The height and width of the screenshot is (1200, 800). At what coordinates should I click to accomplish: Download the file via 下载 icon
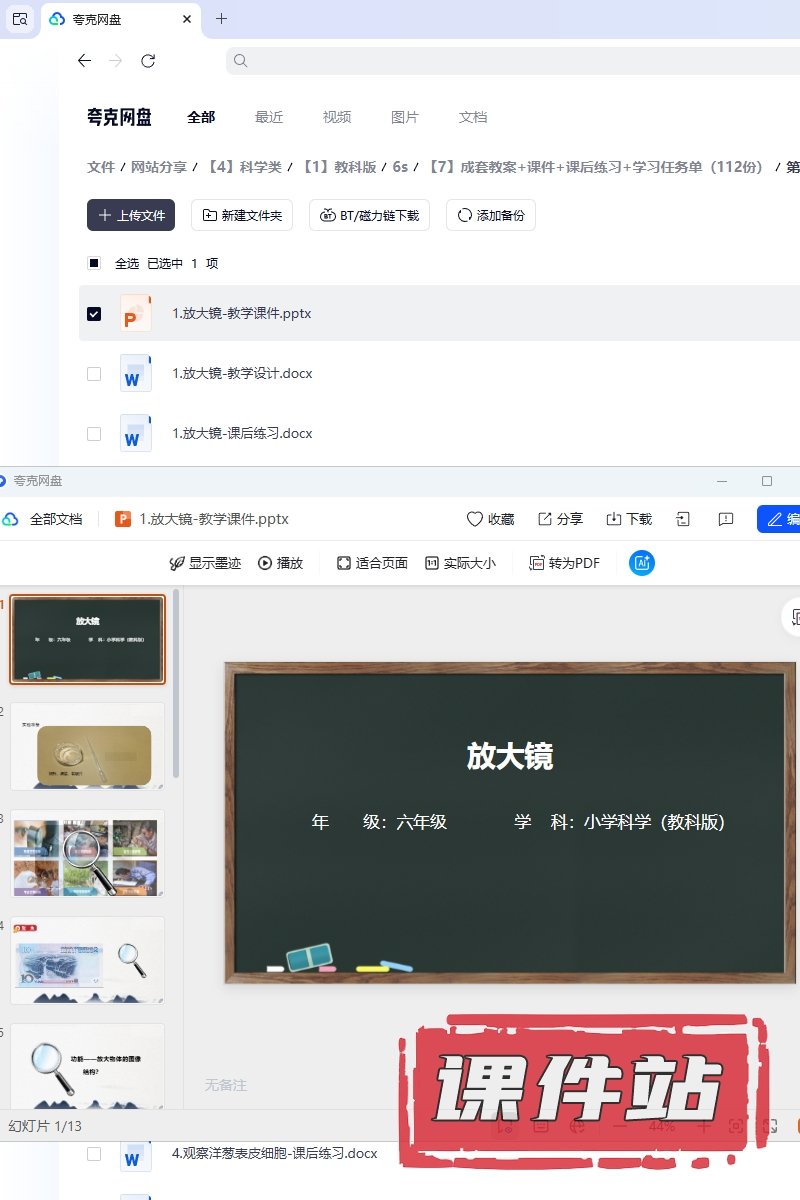614,519
